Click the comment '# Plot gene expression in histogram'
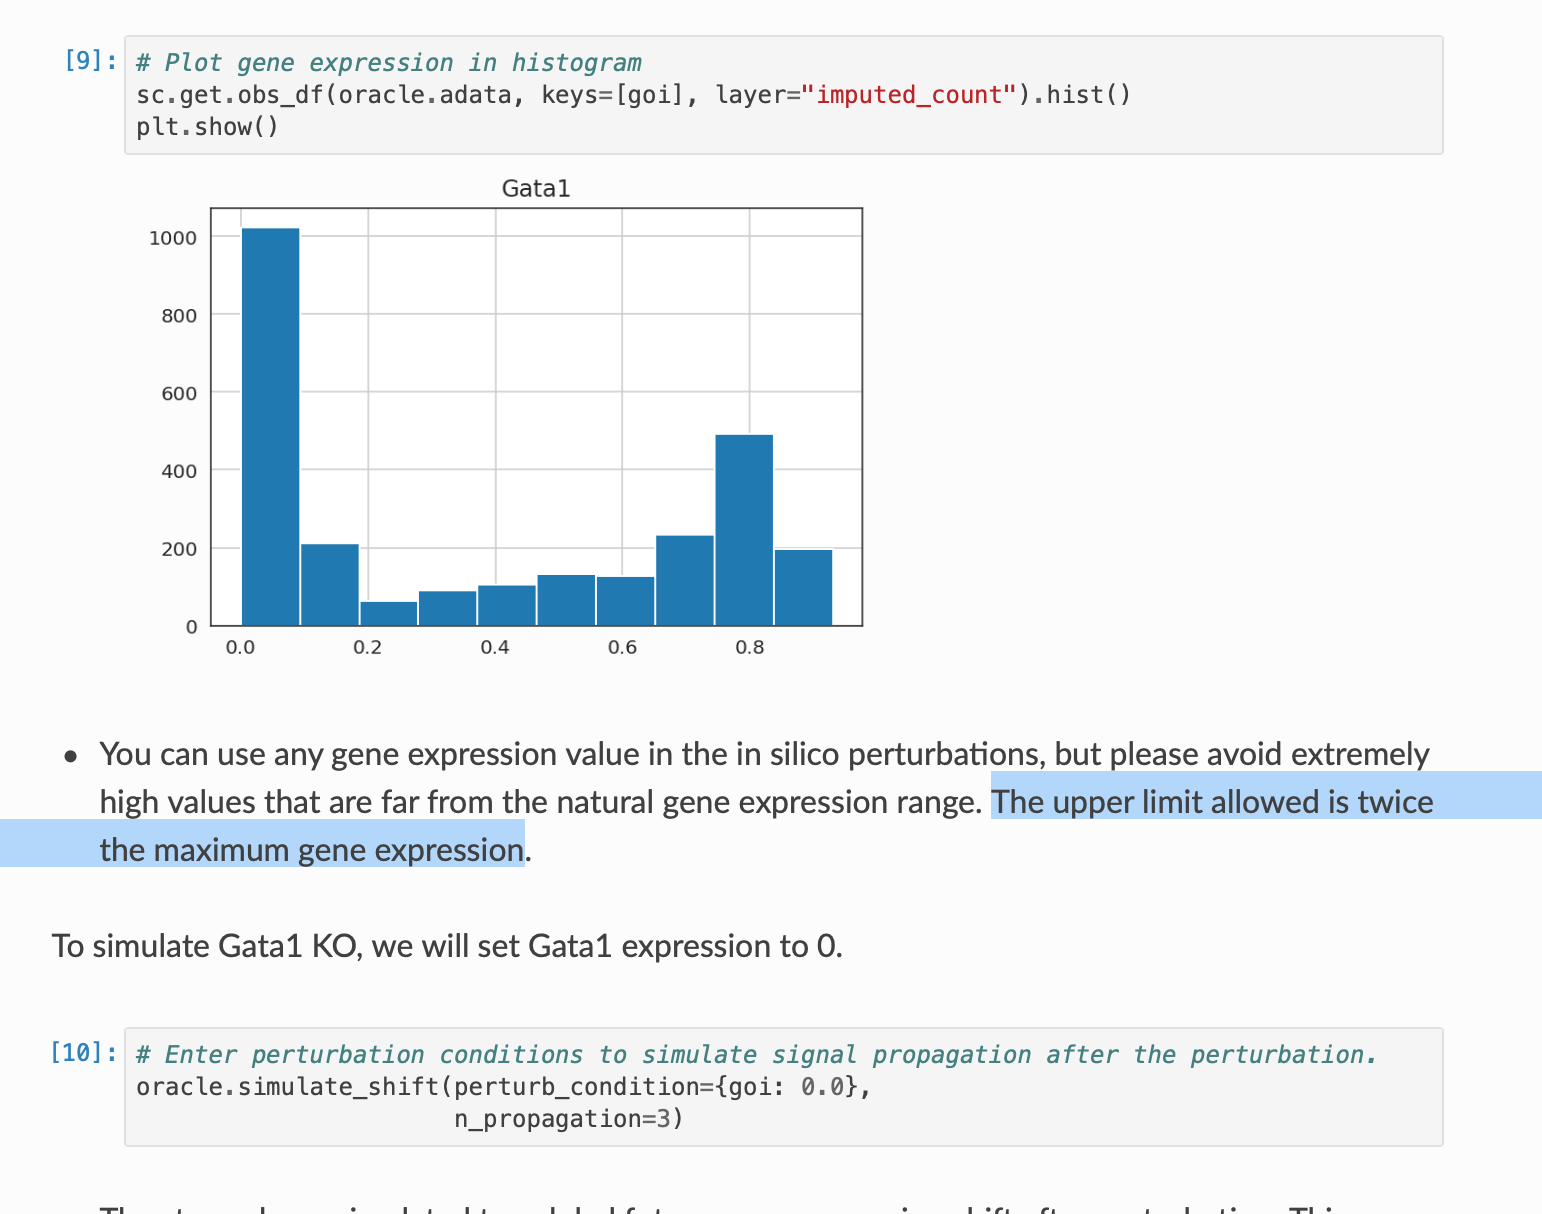Image resolution: width=1542 pixels, height=1214 pixels. coord(388,61)
